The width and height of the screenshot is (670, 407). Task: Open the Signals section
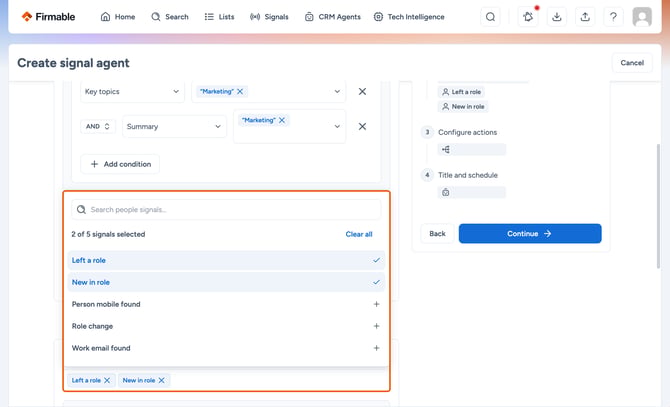click(x=269, y=17)
